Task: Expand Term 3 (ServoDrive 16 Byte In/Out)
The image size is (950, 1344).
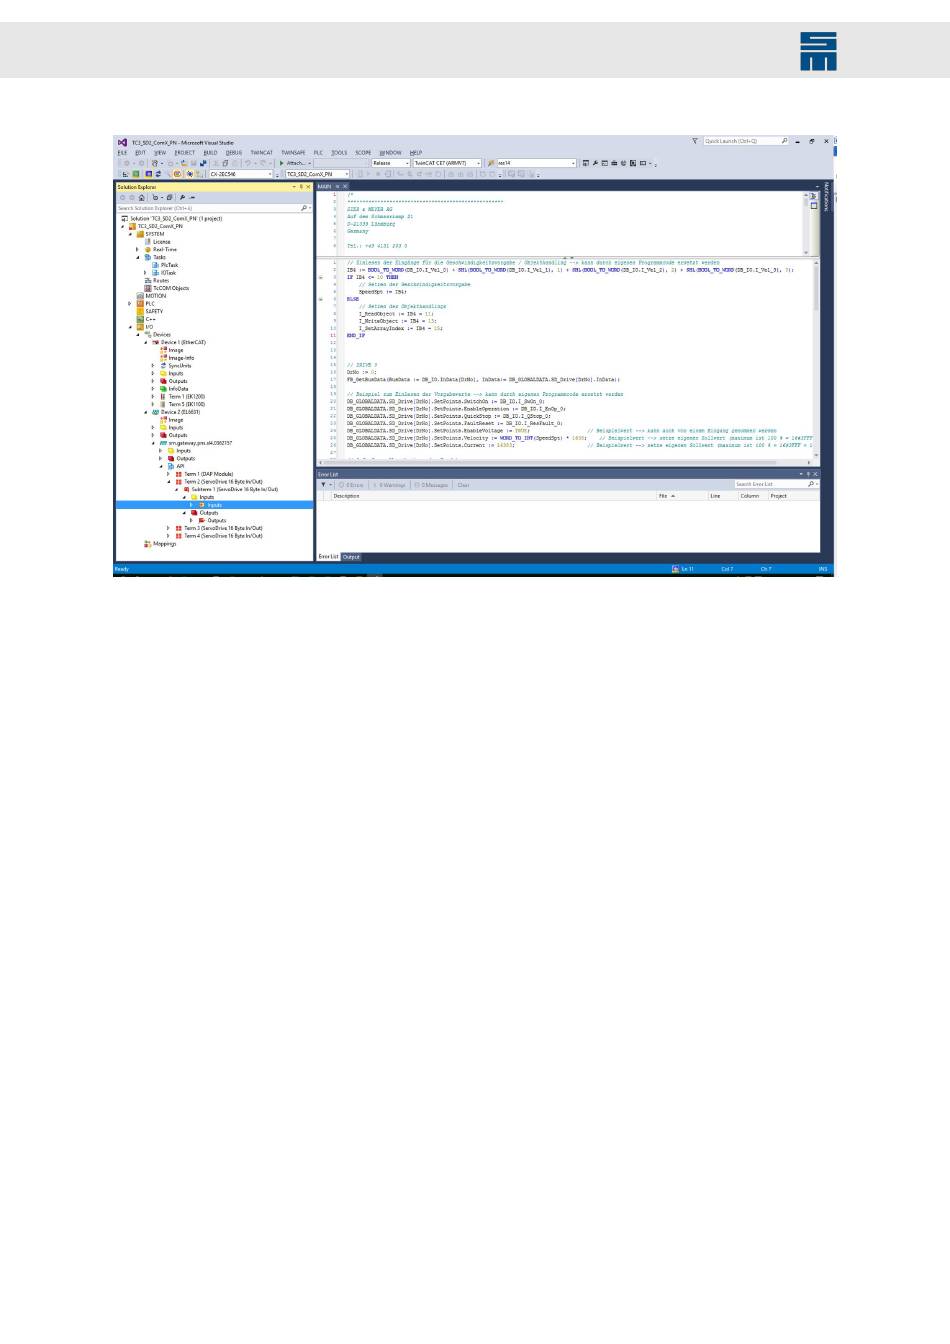Action: pyautogui.click(x=169, y=528)
